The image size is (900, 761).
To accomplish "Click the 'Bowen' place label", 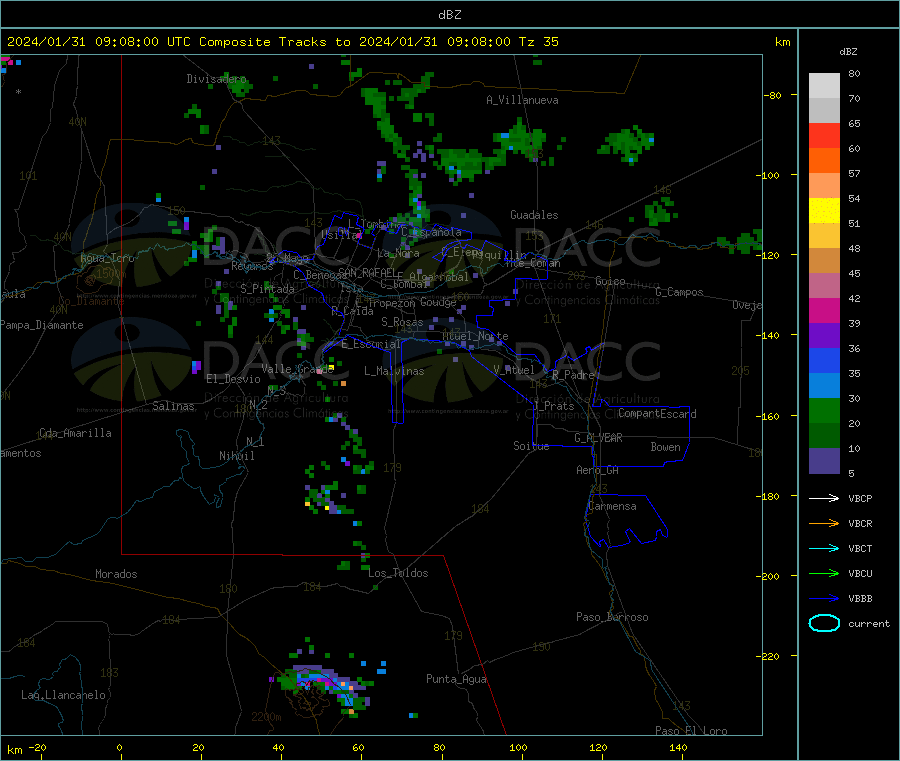I will [x=665, y=447].
